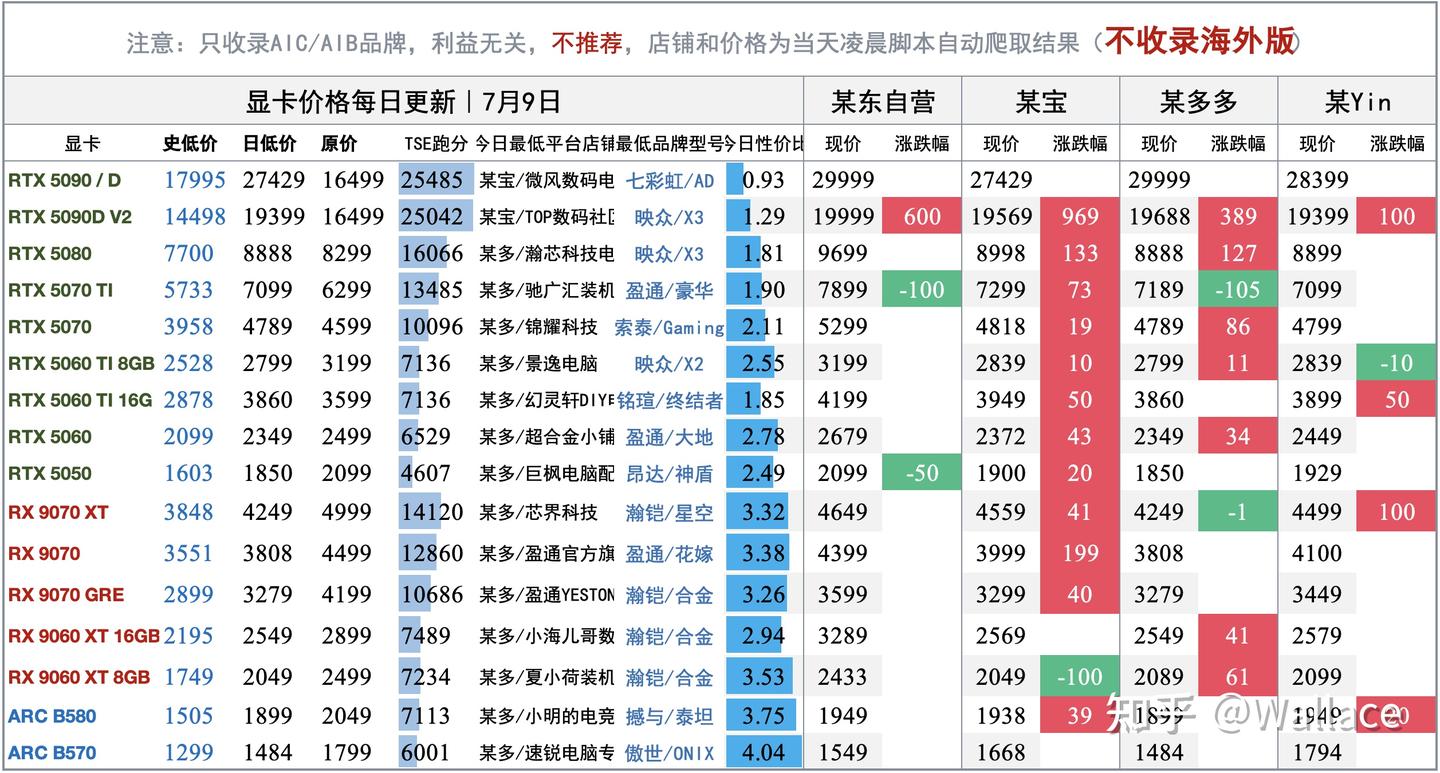Click the 史低价 column header
Screen dimensions: 1440x773
tap(190, 143)
